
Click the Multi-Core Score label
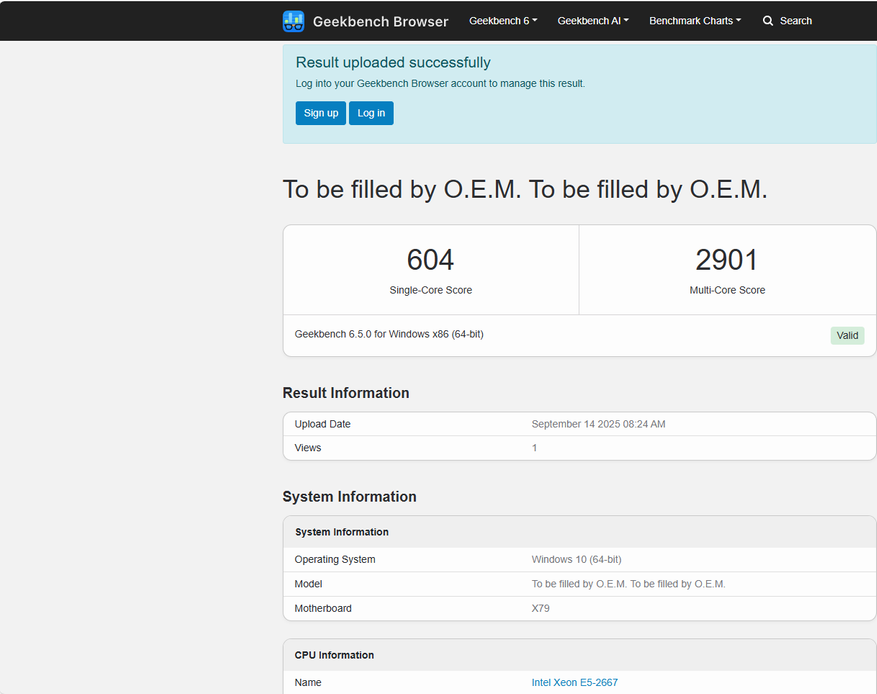pos(727,290)
